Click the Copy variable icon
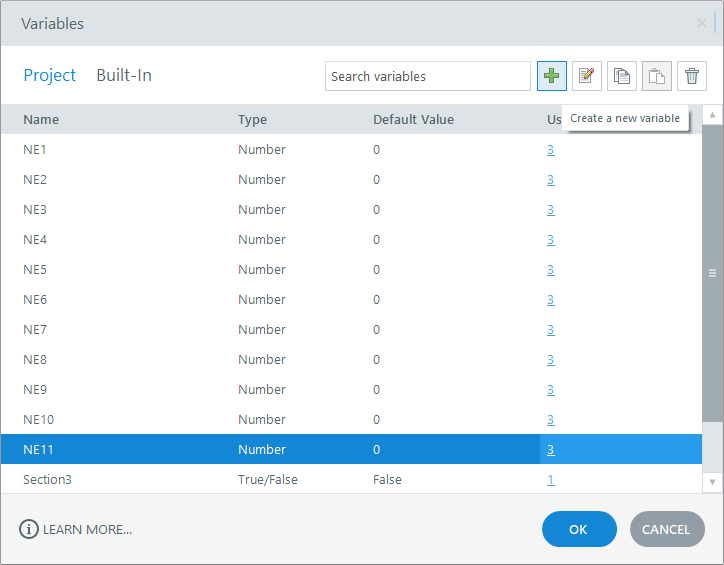Screen dimensions: 724x565 coord(622,76)
